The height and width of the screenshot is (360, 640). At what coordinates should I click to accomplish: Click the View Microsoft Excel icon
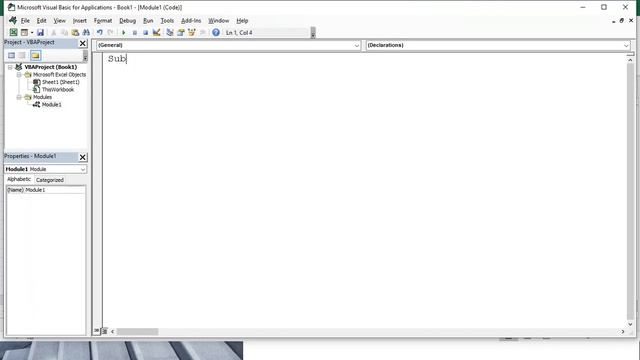tap(13, 32)
